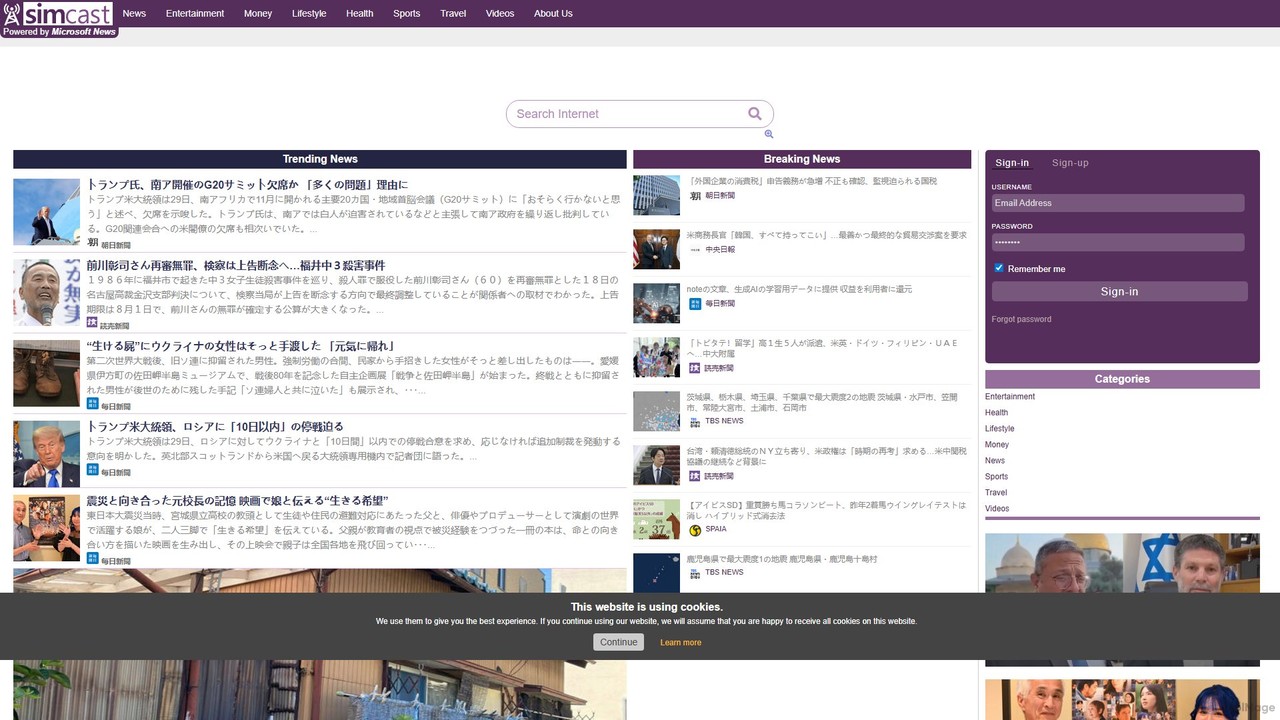Click the SPAIA source icon

coord(696,530)
